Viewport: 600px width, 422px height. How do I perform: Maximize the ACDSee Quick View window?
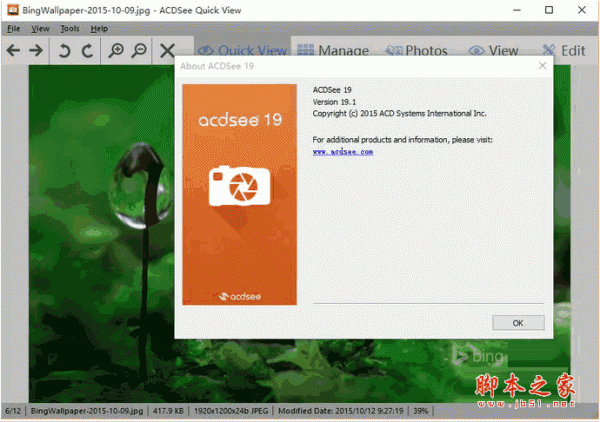(x=549, y=10)
